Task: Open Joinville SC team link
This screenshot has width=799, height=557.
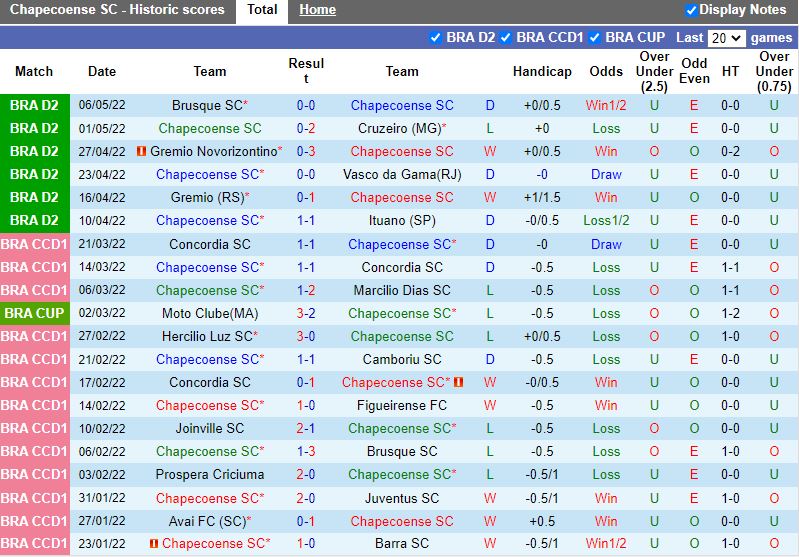Action: point(210,429)
